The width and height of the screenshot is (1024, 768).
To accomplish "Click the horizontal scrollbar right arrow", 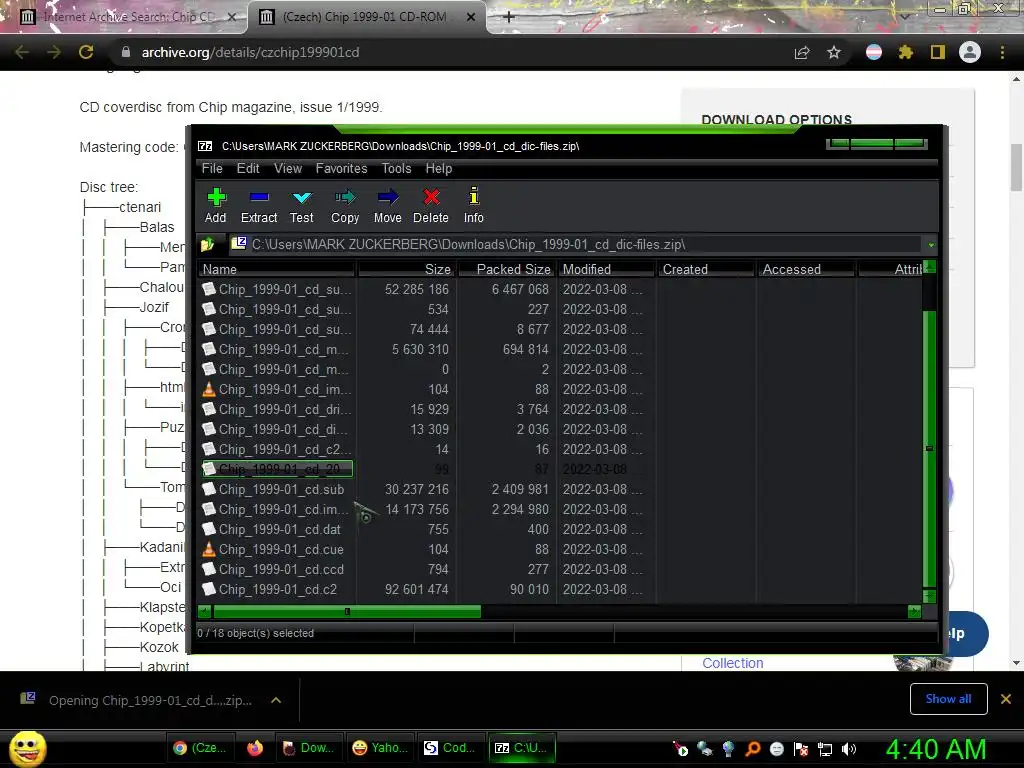I will tap(914, 611).
